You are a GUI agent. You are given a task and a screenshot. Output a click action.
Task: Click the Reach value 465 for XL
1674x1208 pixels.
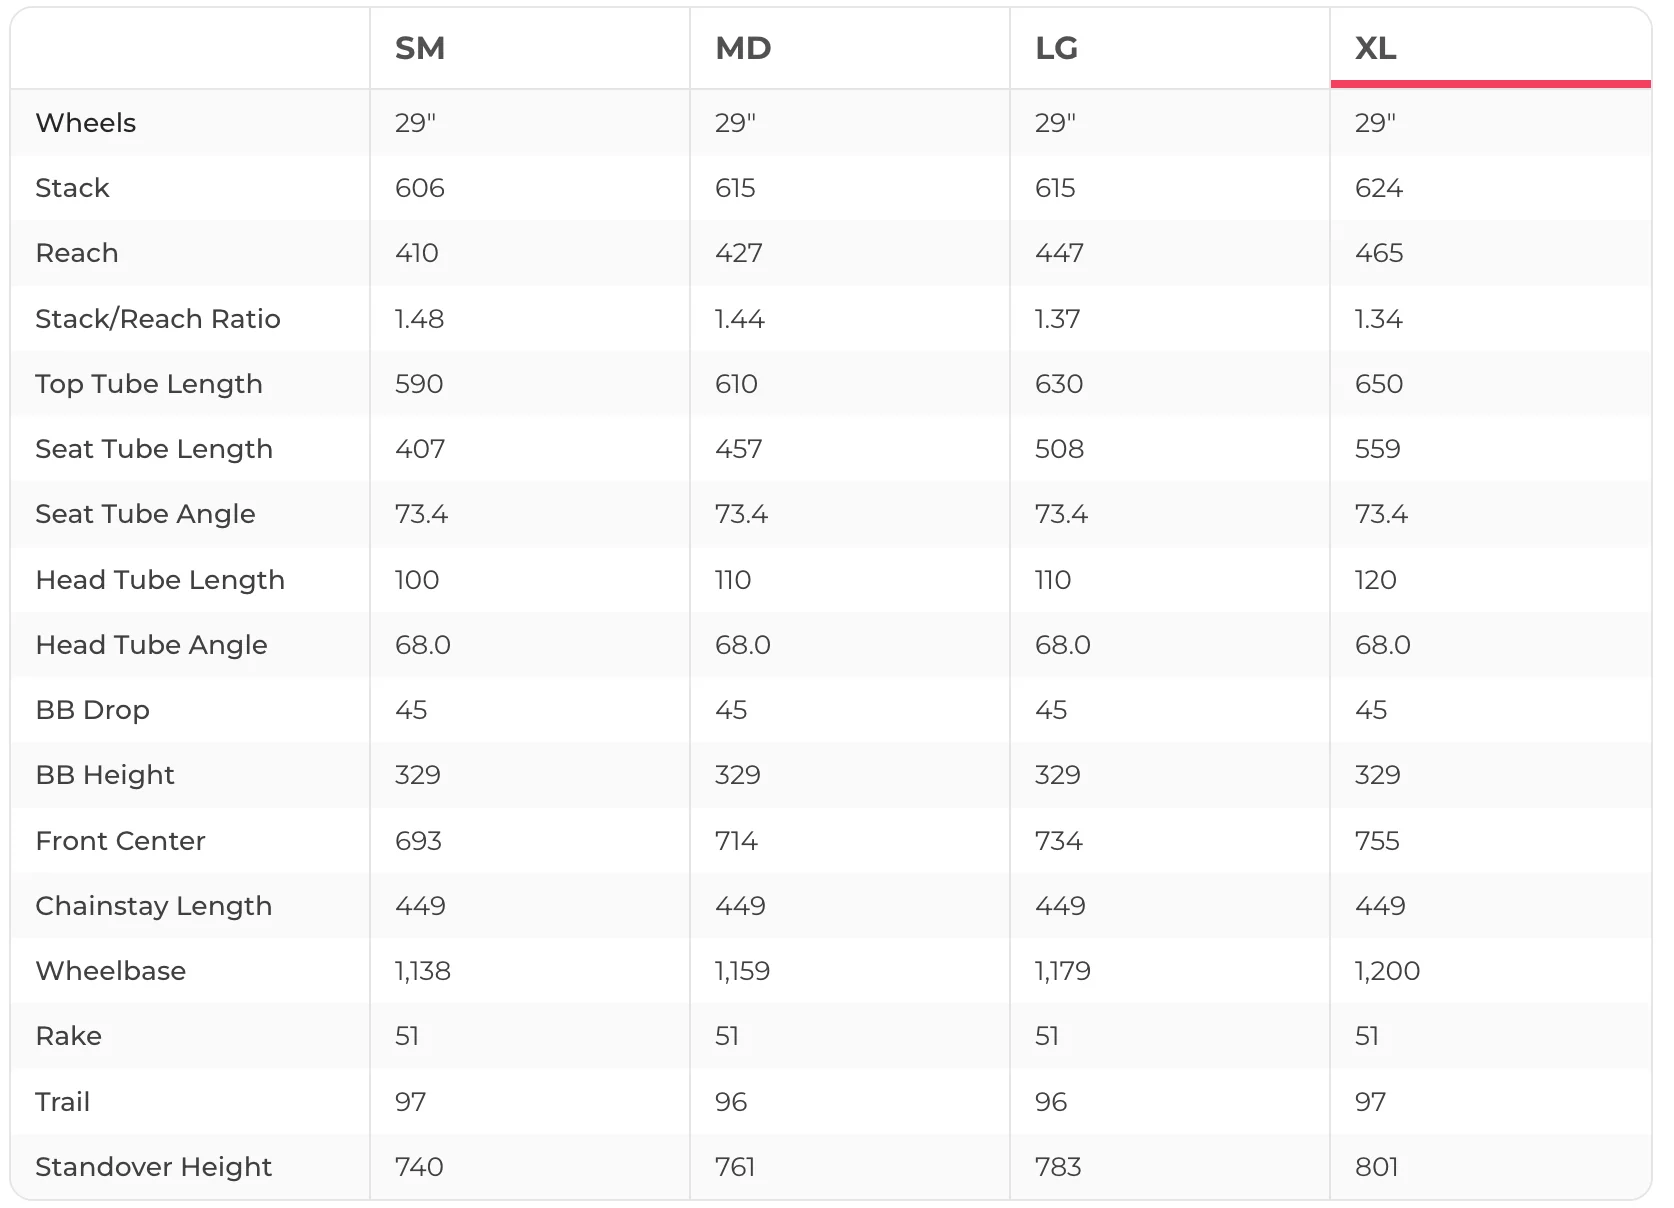click(1379, 253)
